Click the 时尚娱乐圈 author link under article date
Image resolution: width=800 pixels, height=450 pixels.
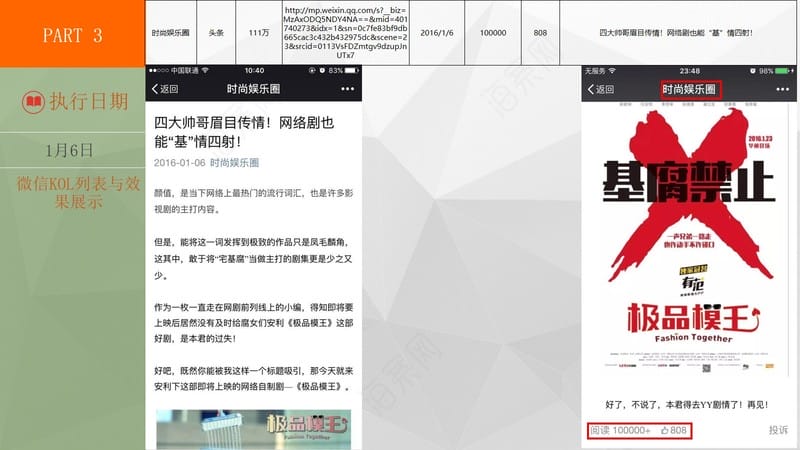coord(234,163)
